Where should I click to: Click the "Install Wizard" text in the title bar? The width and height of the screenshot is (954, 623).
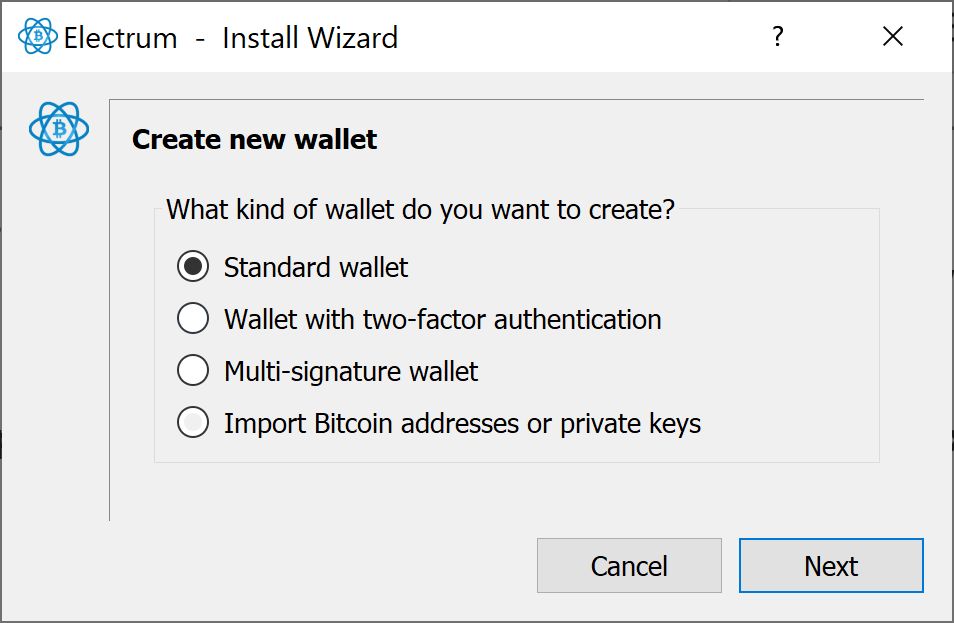(x=310, y=38)
